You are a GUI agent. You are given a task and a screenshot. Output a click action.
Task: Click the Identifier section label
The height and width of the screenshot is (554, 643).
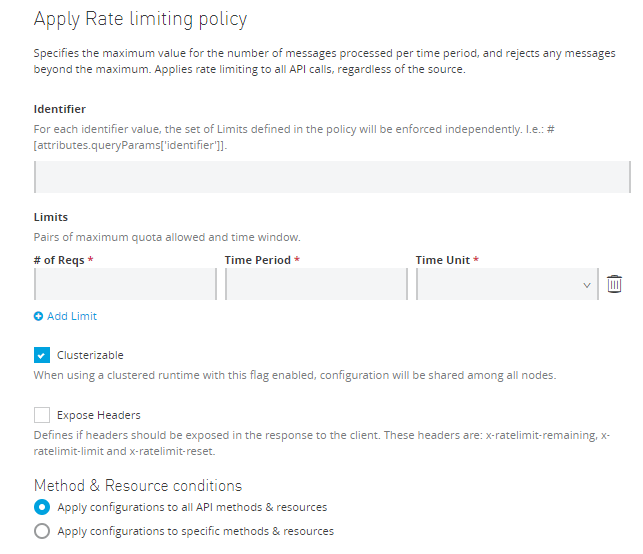(x=60, y=109)
